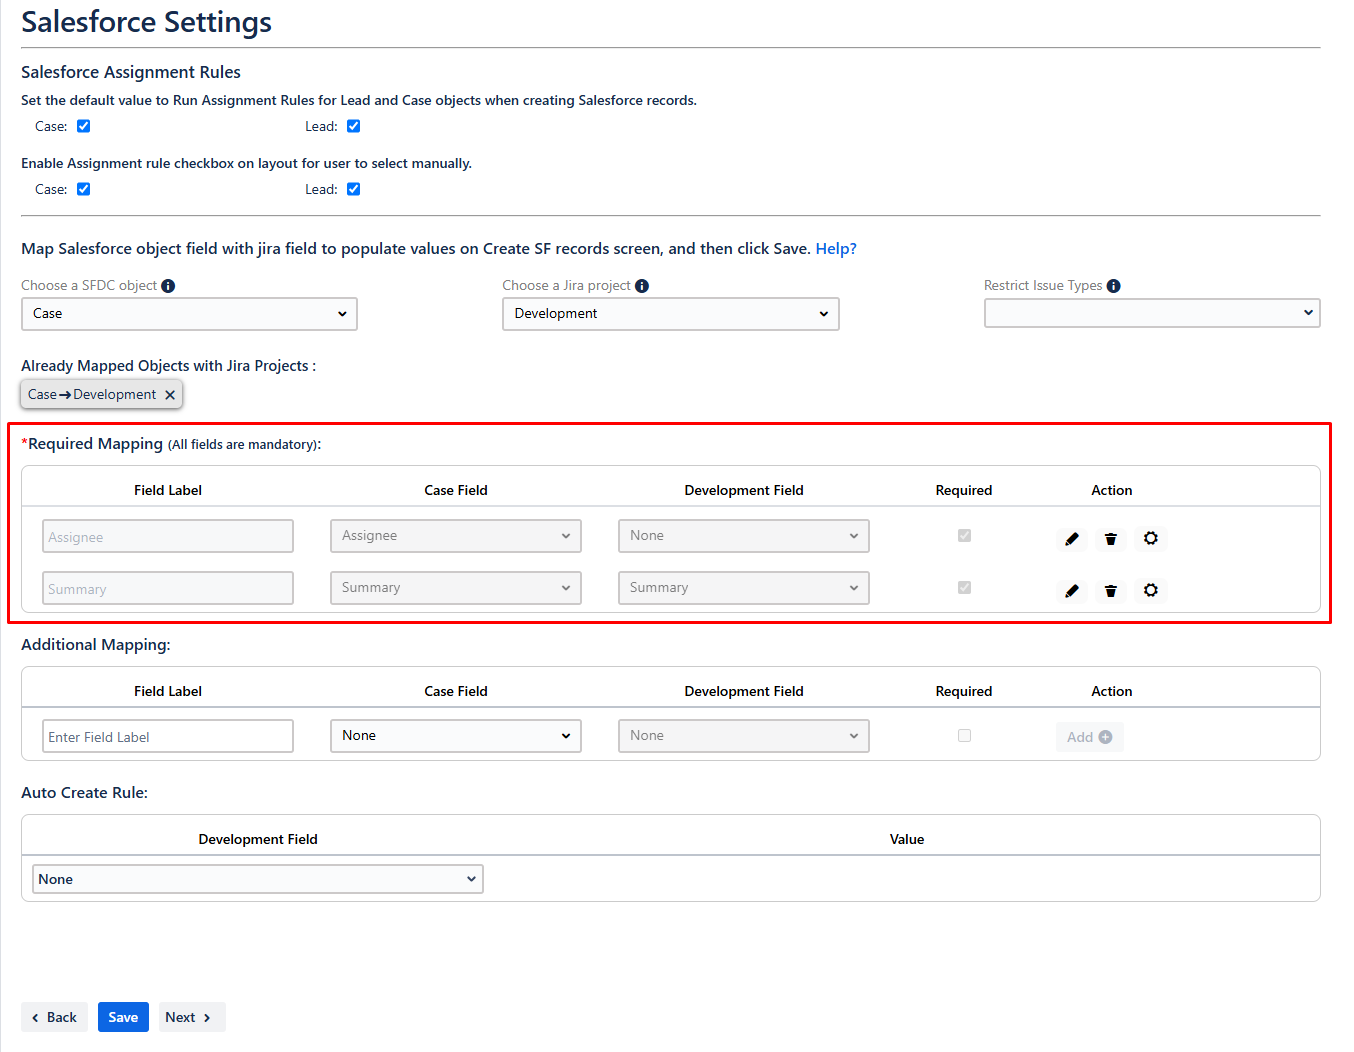Screen dimensions: 1354x1052
Task: Click the trash delete icon in Summary row
Action: (1111, 591)
